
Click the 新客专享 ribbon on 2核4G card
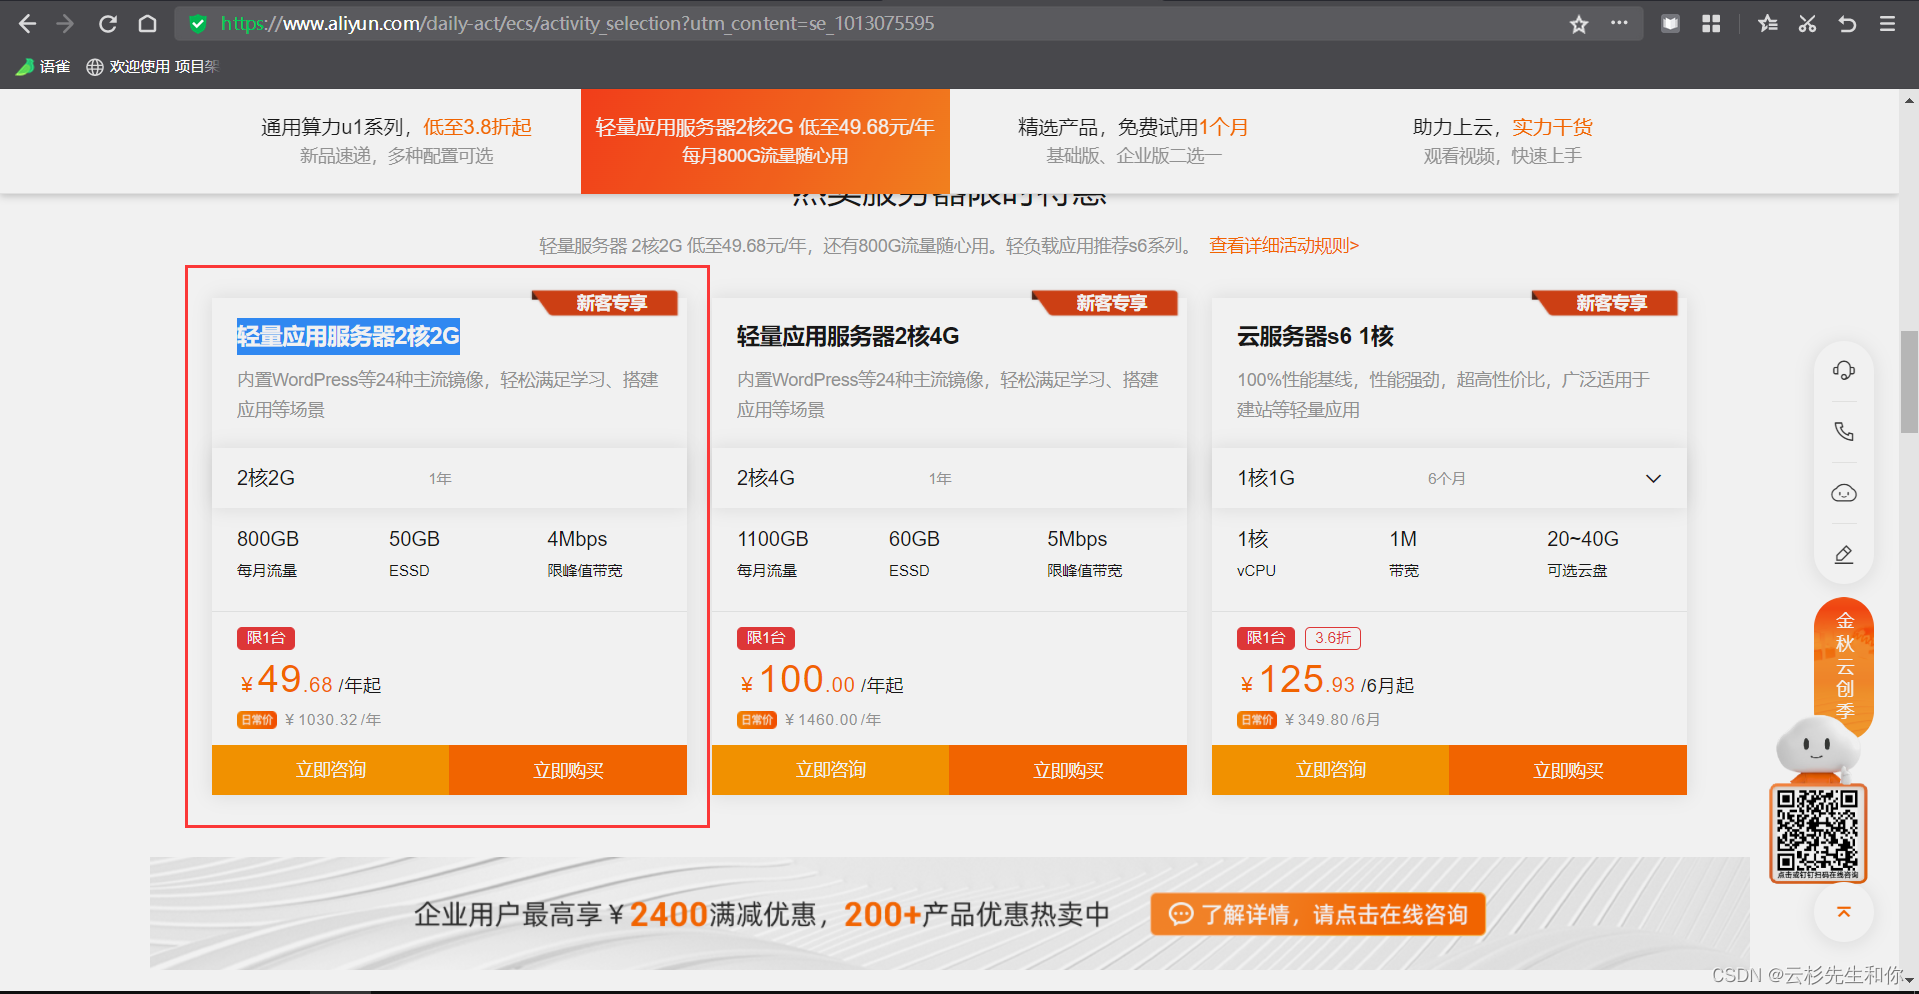pos(1106,303)
